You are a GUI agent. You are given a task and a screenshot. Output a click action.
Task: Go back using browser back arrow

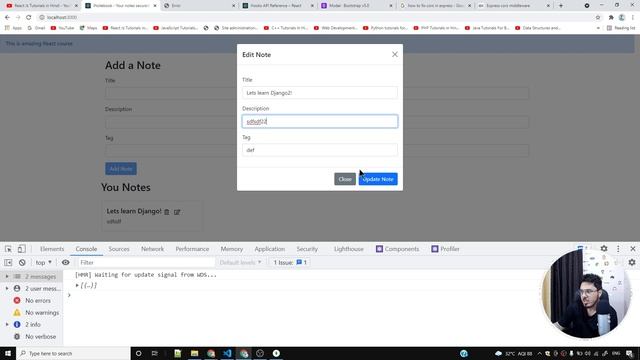pyautogui.click(x=7, y=17)
